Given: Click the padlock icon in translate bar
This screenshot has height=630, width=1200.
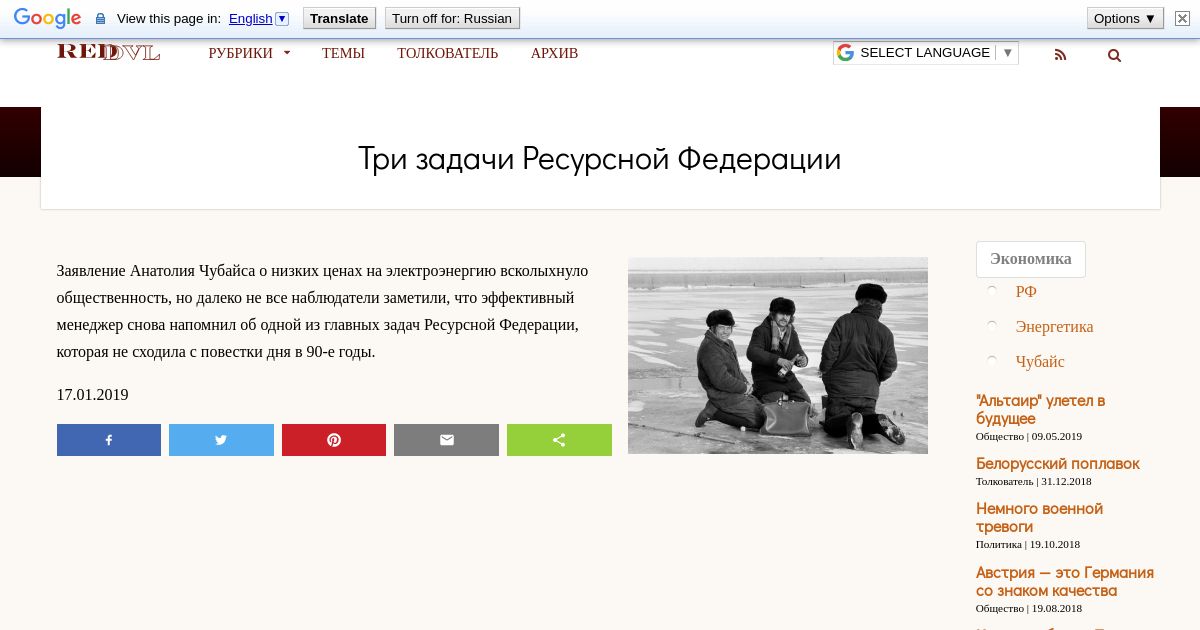Looking at the screenshot, I should click(x=100, y=19).
